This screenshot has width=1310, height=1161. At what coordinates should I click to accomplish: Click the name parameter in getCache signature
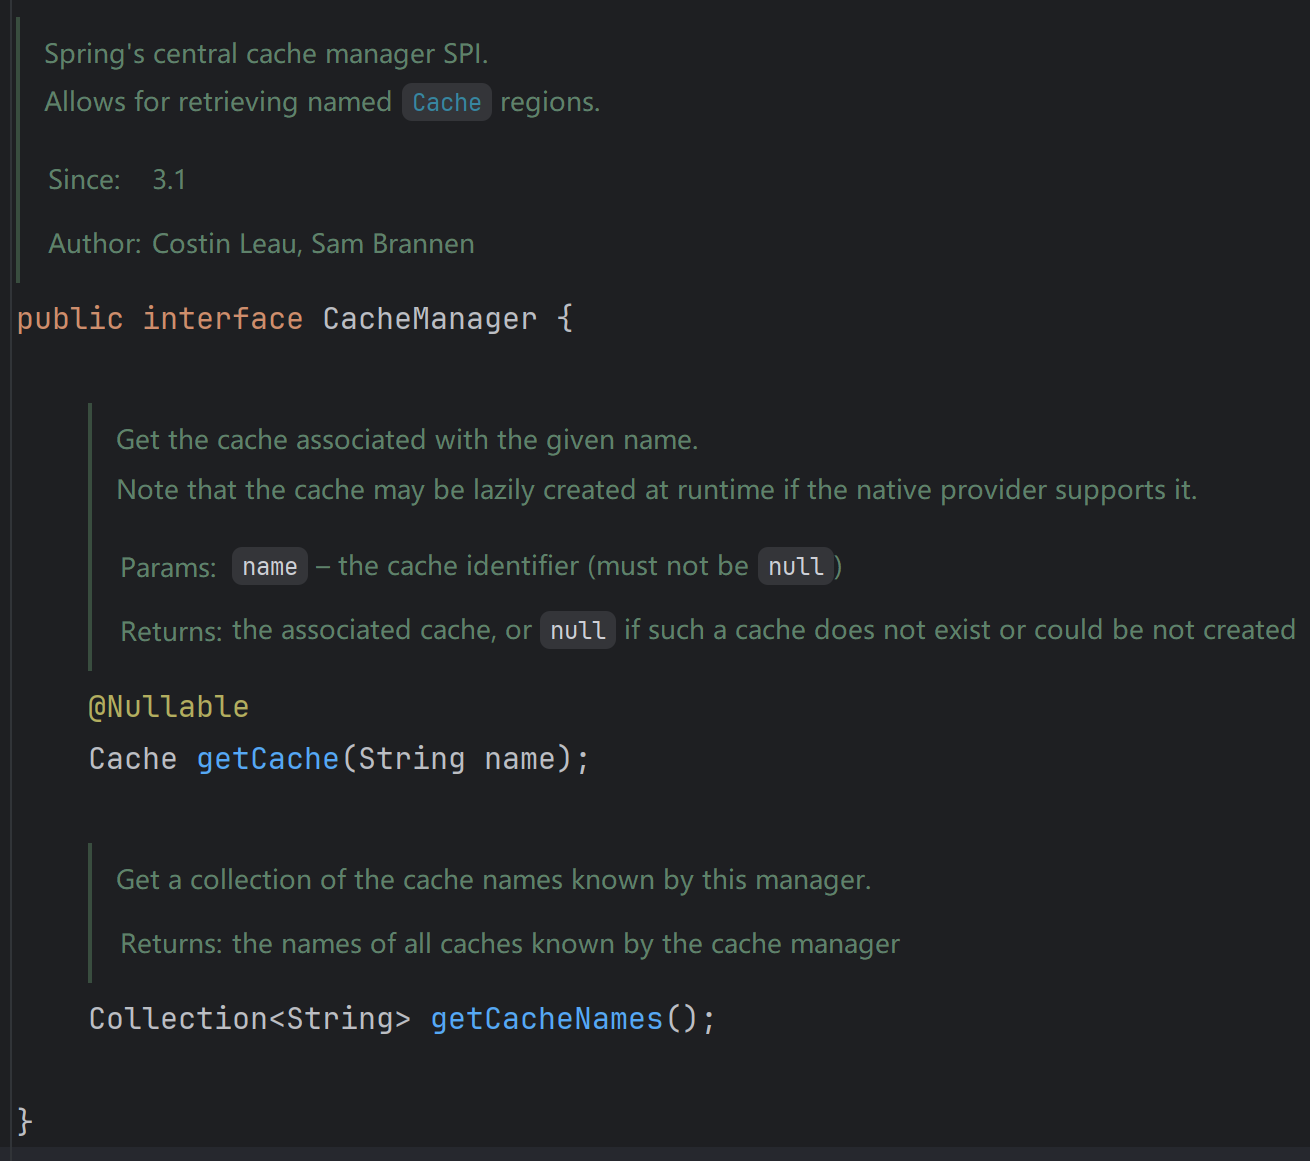pyautogui.click(x=519, y=759)
